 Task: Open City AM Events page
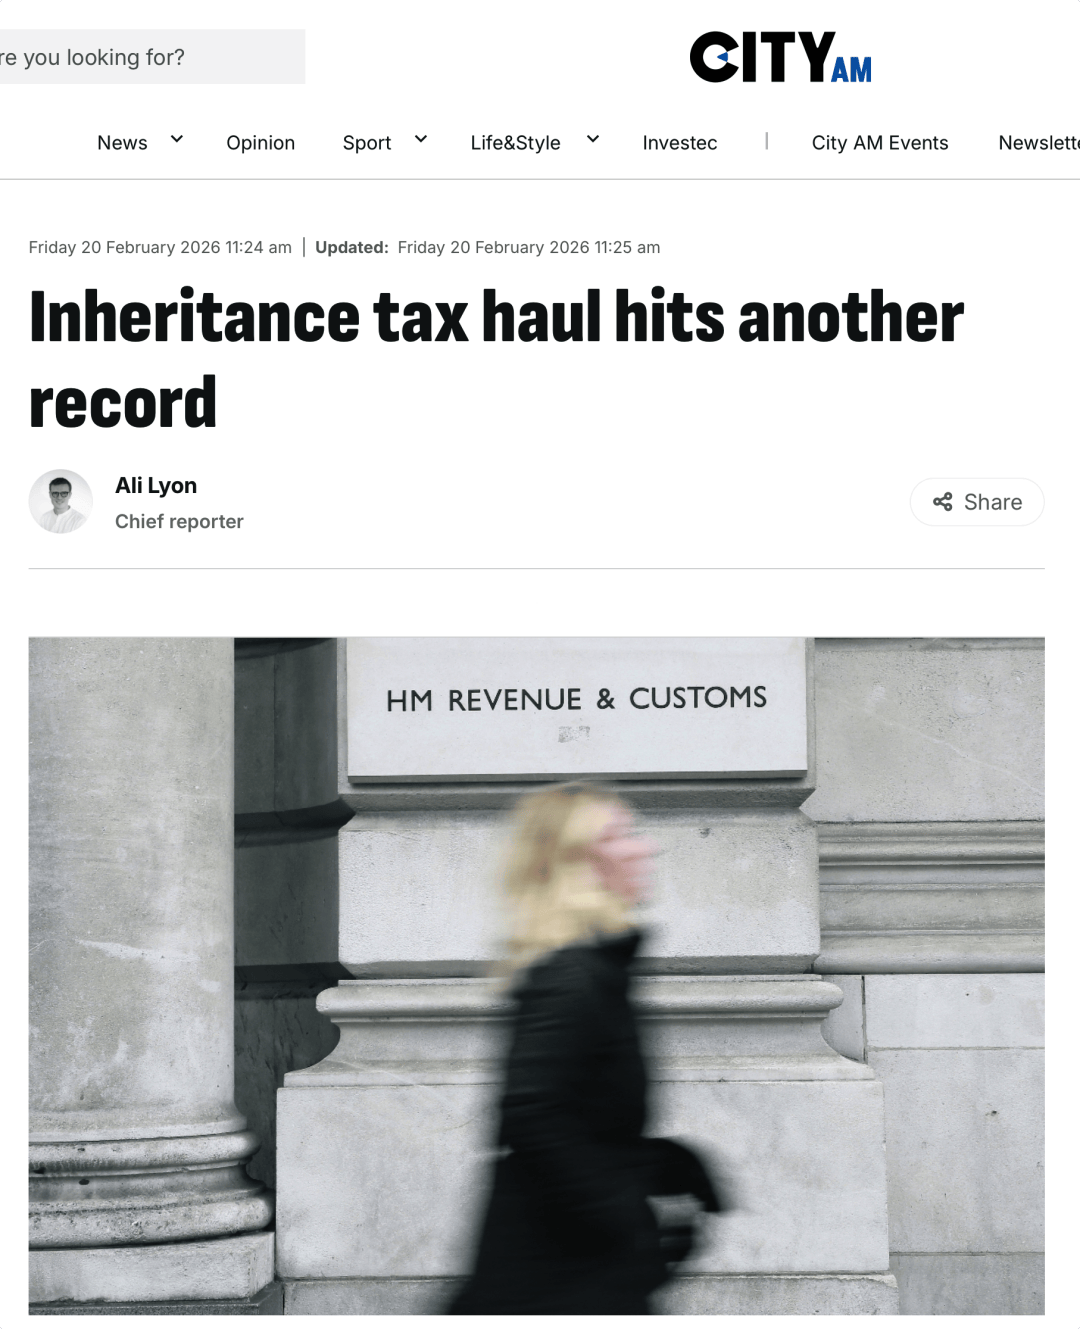click(880, 143)
